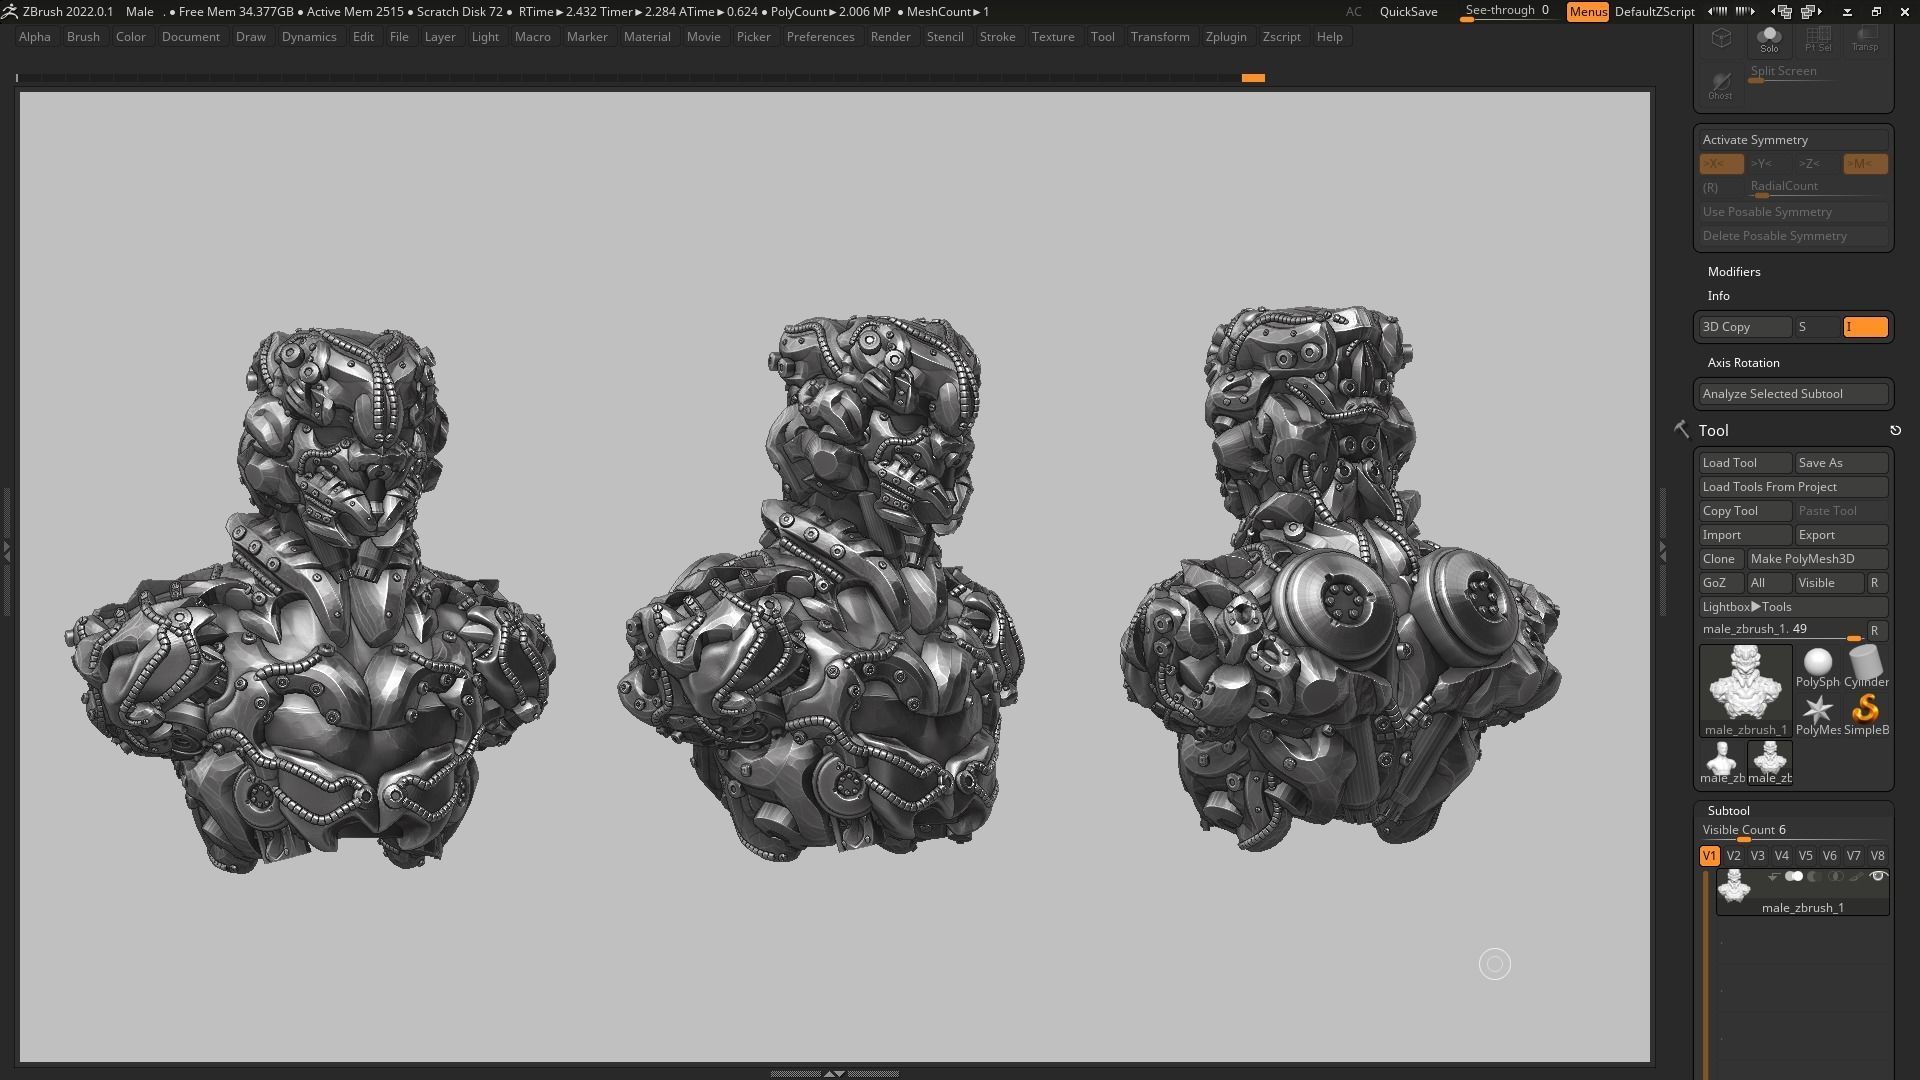Expand the Modifiers section

[1733, 272]
